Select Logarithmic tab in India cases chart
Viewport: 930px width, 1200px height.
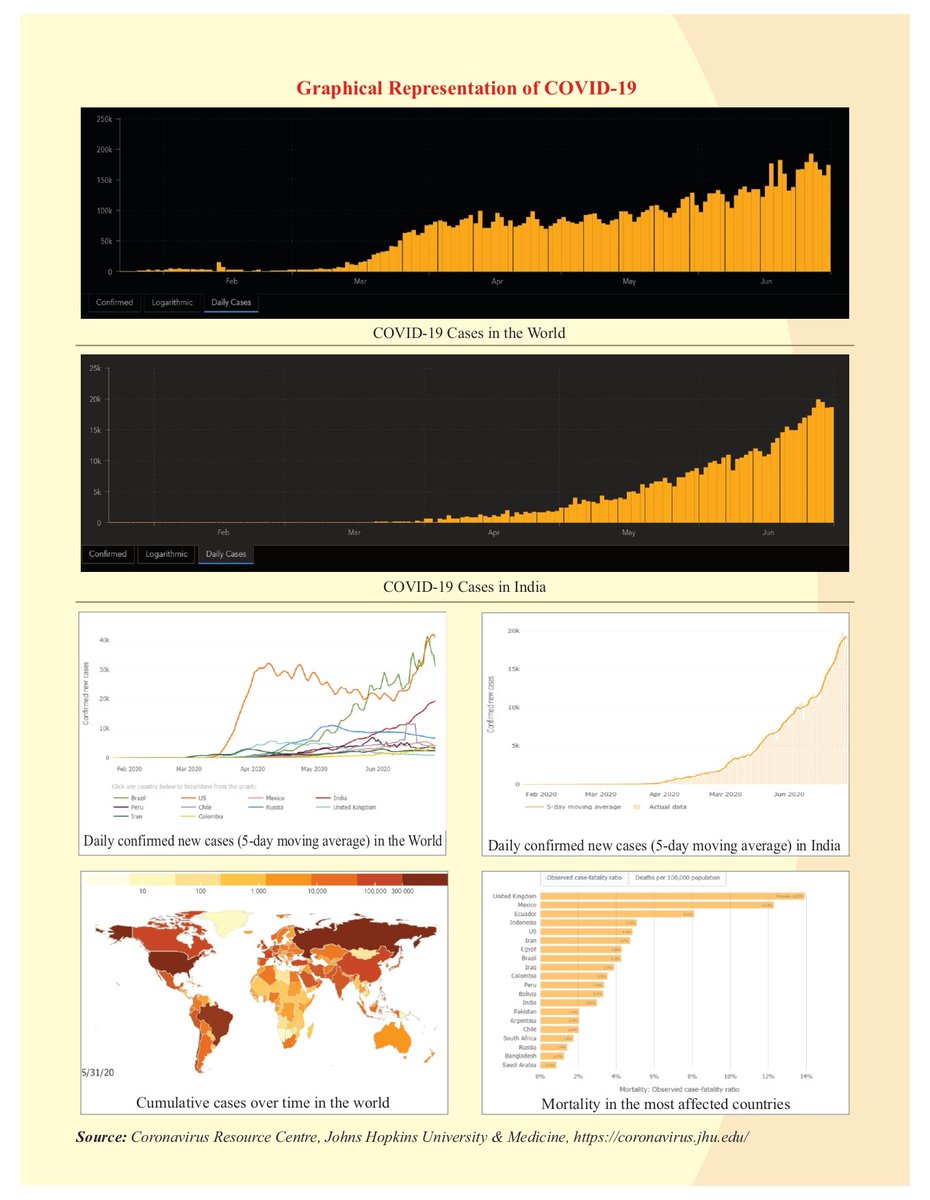166,554
